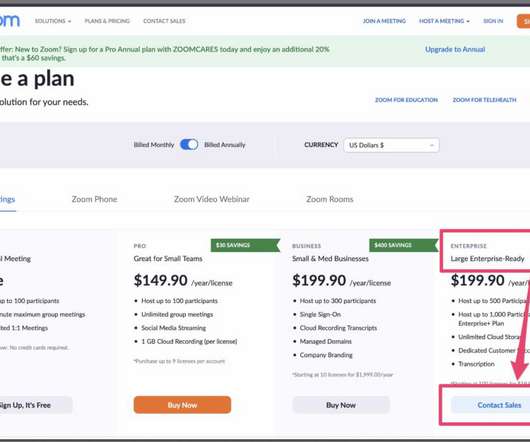This screenshot has height=442, width=530.
Task: Expand Host a Meeting menu
Action: pyautogui.click(x=444, y=21)
